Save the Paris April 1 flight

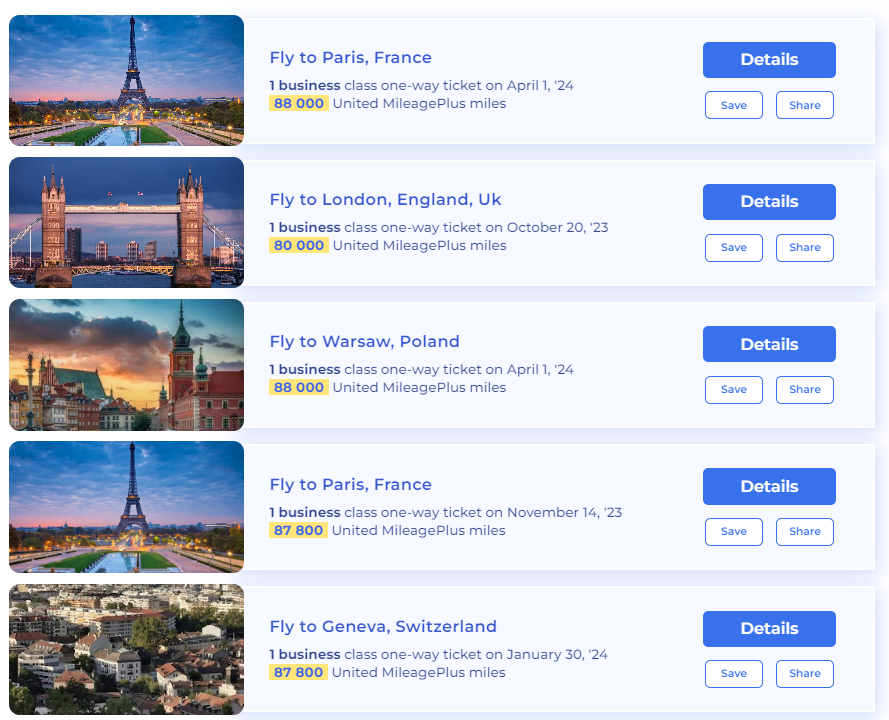(x=733, y=105)
